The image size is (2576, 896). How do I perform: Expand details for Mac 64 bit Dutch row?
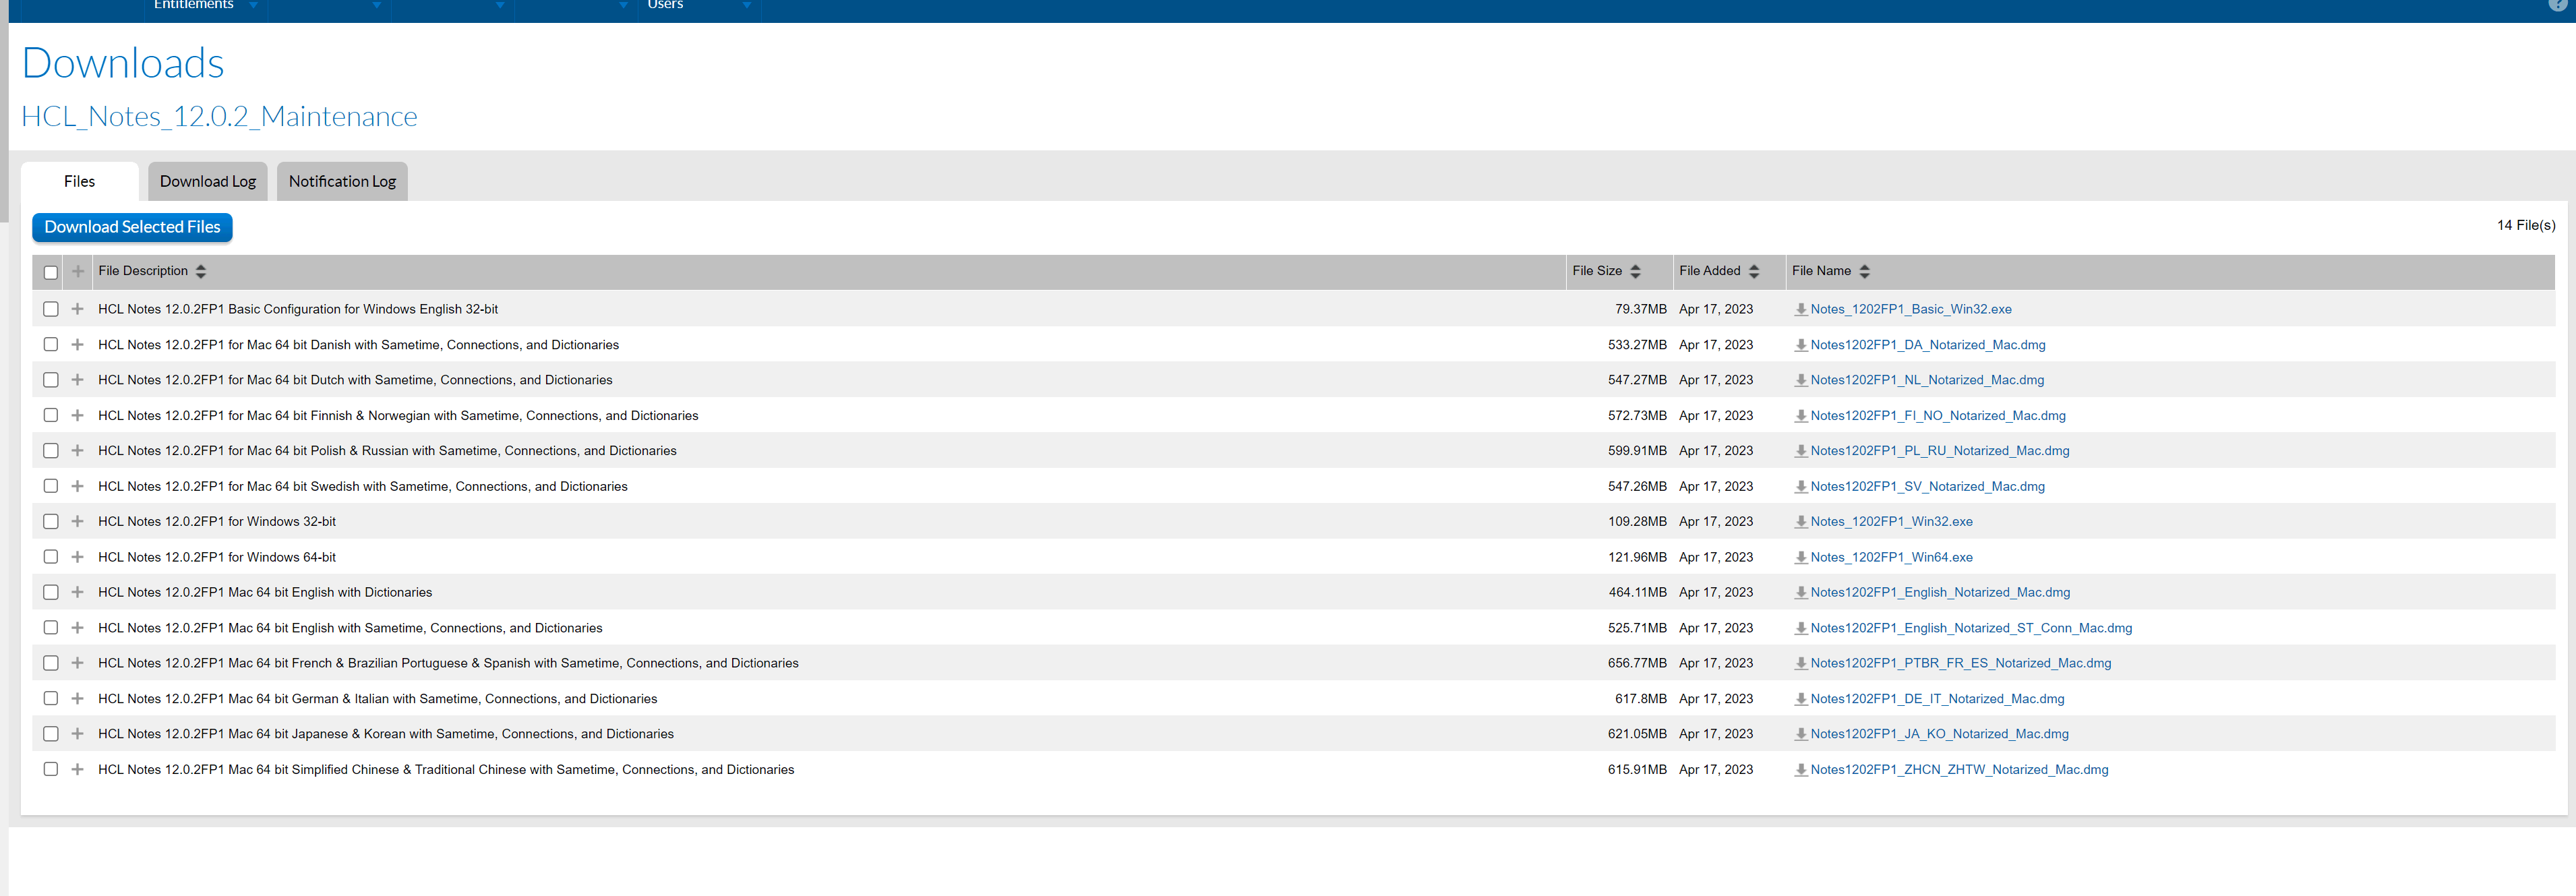[x=77, y=380]
